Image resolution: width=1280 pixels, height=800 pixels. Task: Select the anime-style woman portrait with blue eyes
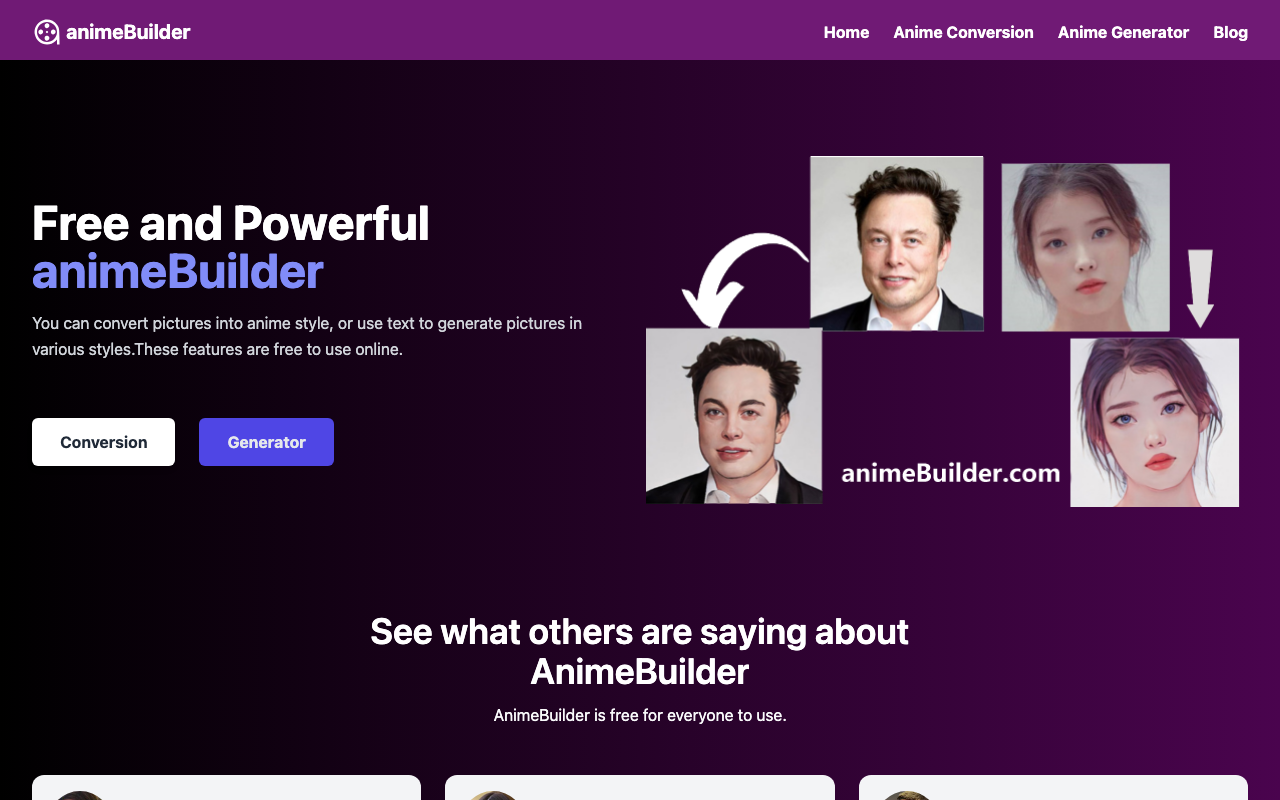click(1155, 422)
